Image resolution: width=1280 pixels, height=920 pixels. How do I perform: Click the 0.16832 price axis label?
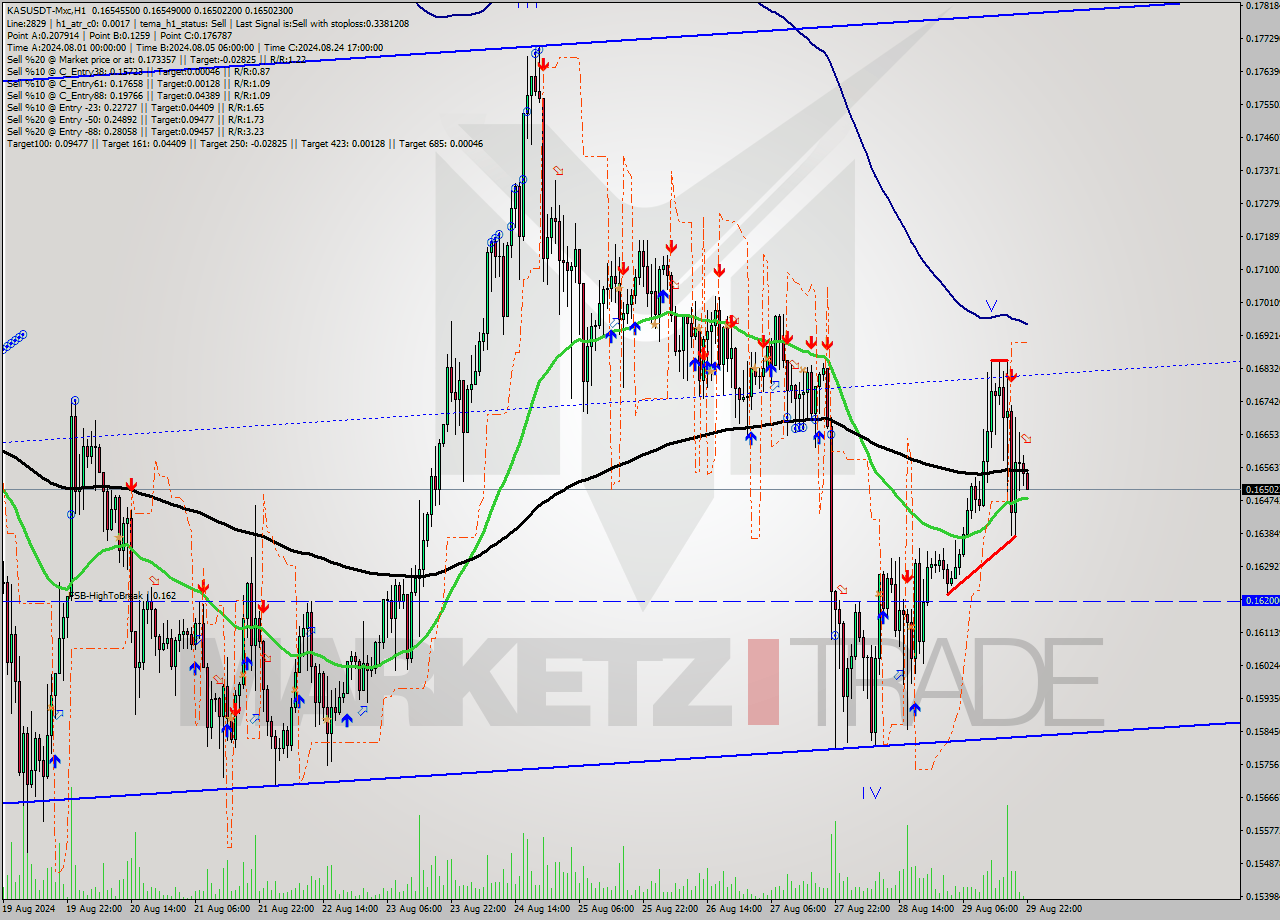(1262, 369)
